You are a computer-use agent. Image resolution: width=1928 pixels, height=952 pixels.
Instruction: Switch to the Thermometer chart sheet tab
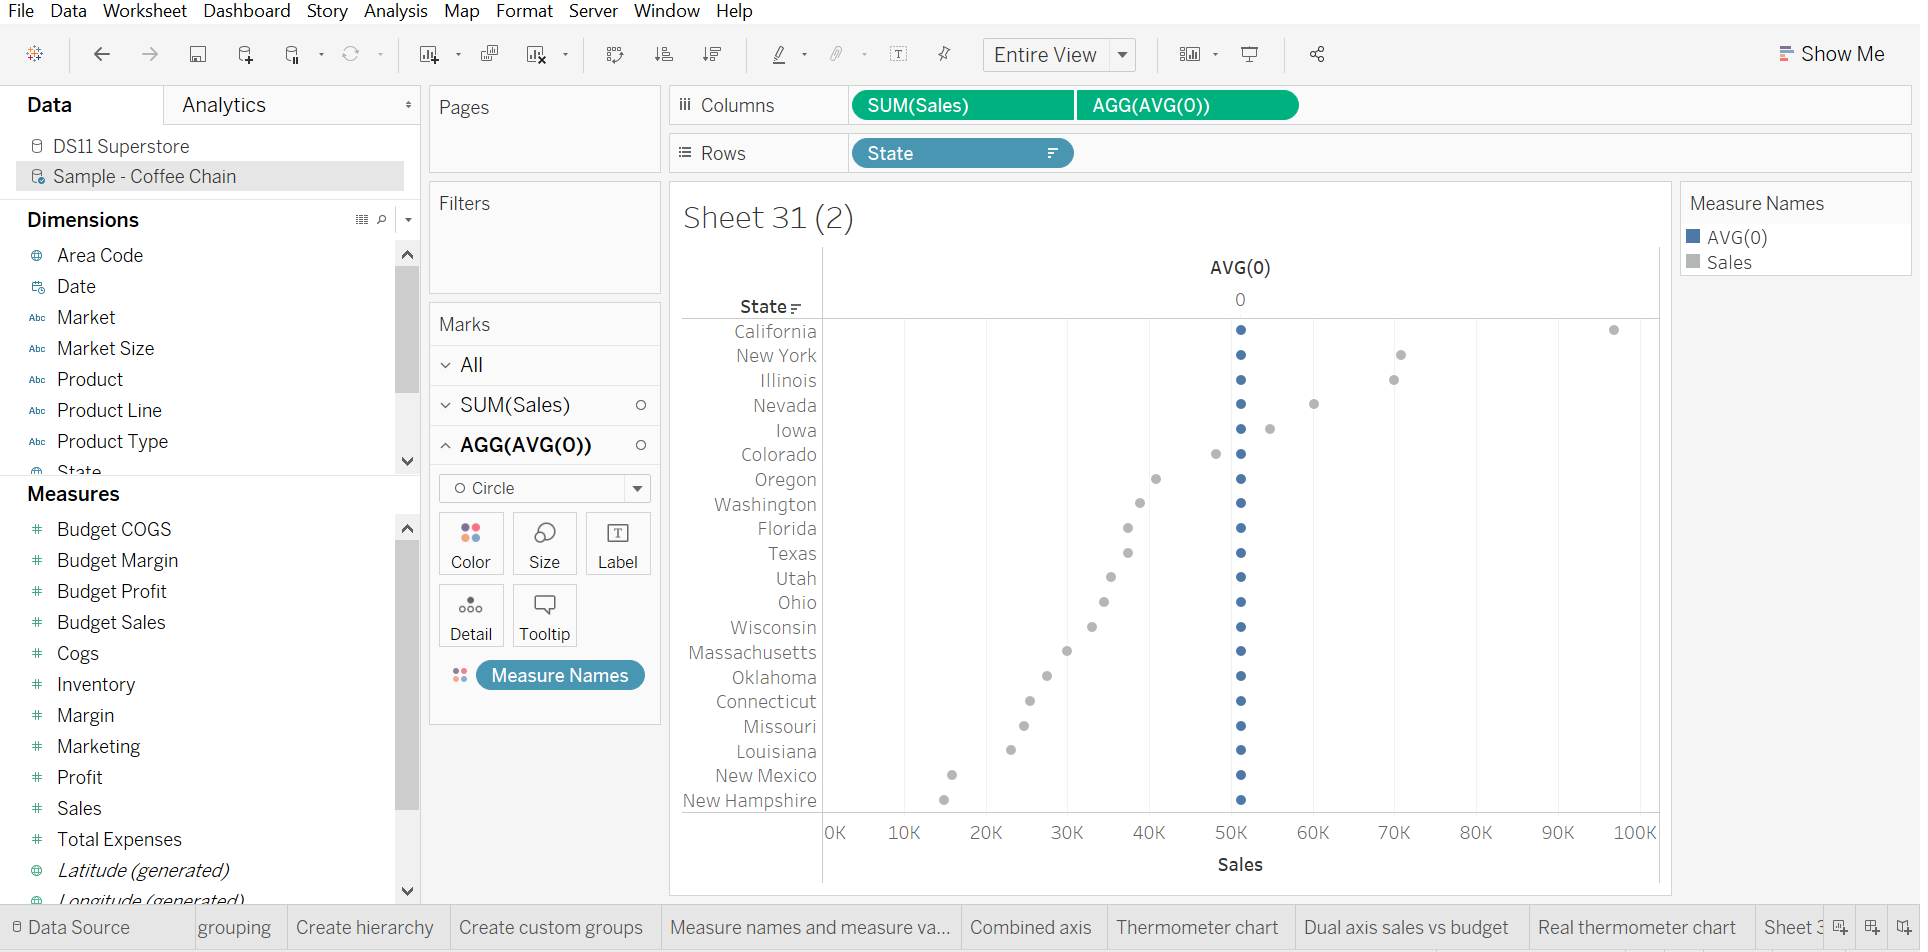click(1197, 927)
